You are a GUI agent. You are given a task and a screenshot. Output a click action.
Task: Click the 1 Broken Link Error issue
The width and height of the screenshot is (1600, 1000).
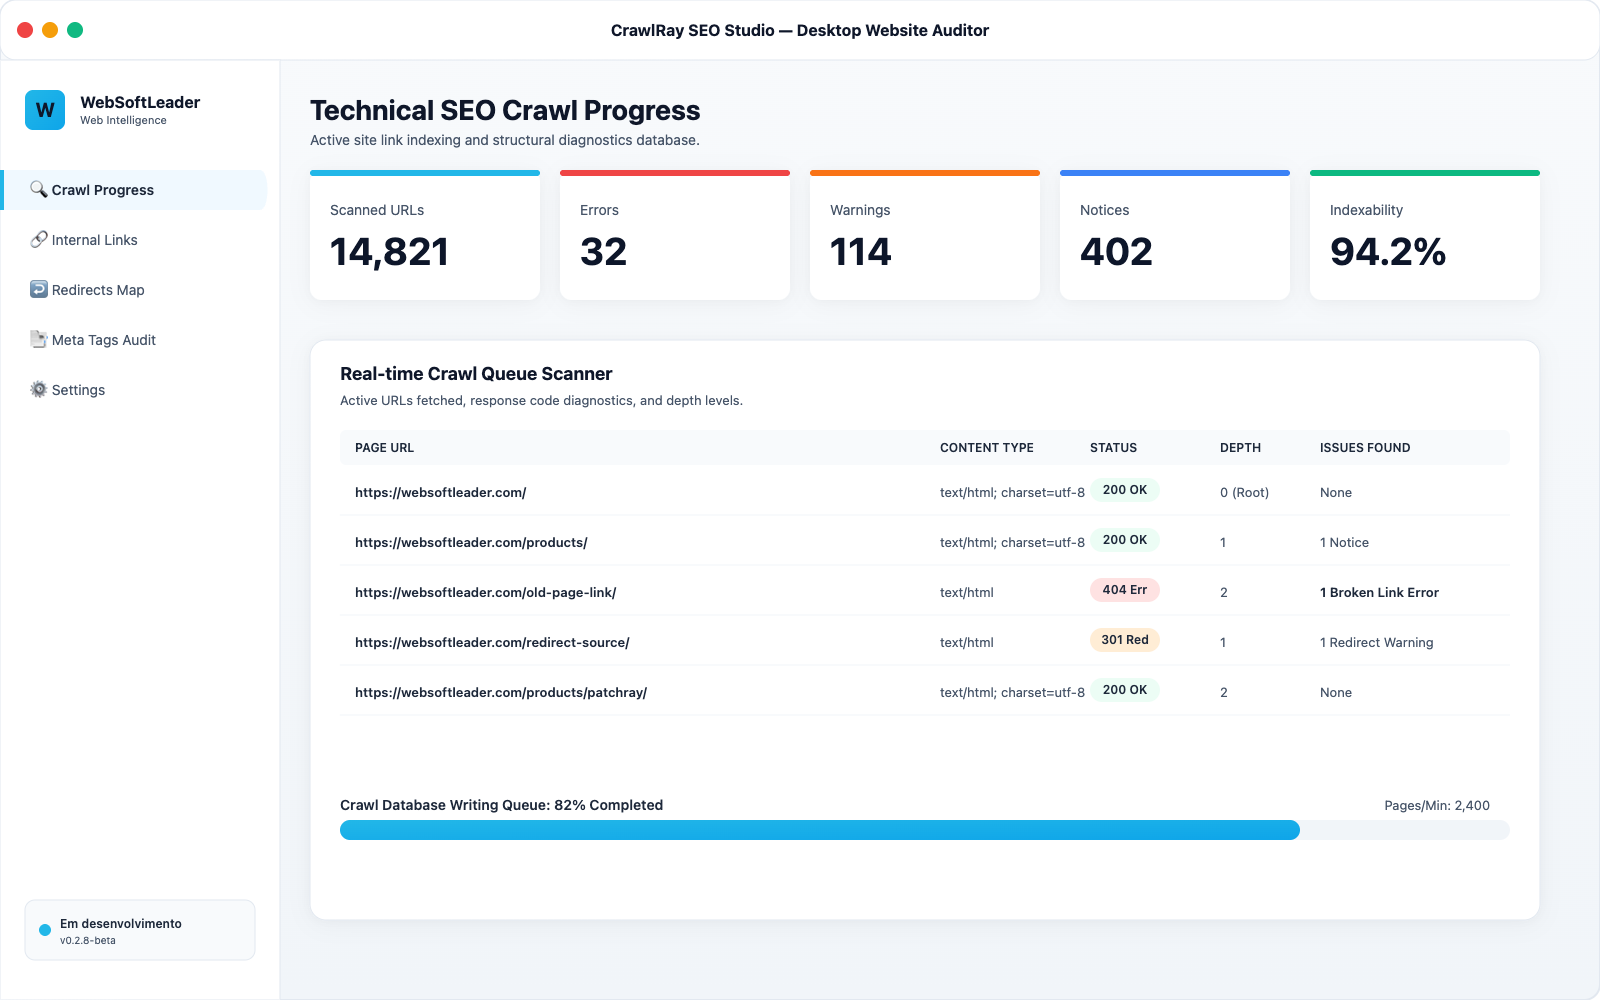(x=1379, y=592)
